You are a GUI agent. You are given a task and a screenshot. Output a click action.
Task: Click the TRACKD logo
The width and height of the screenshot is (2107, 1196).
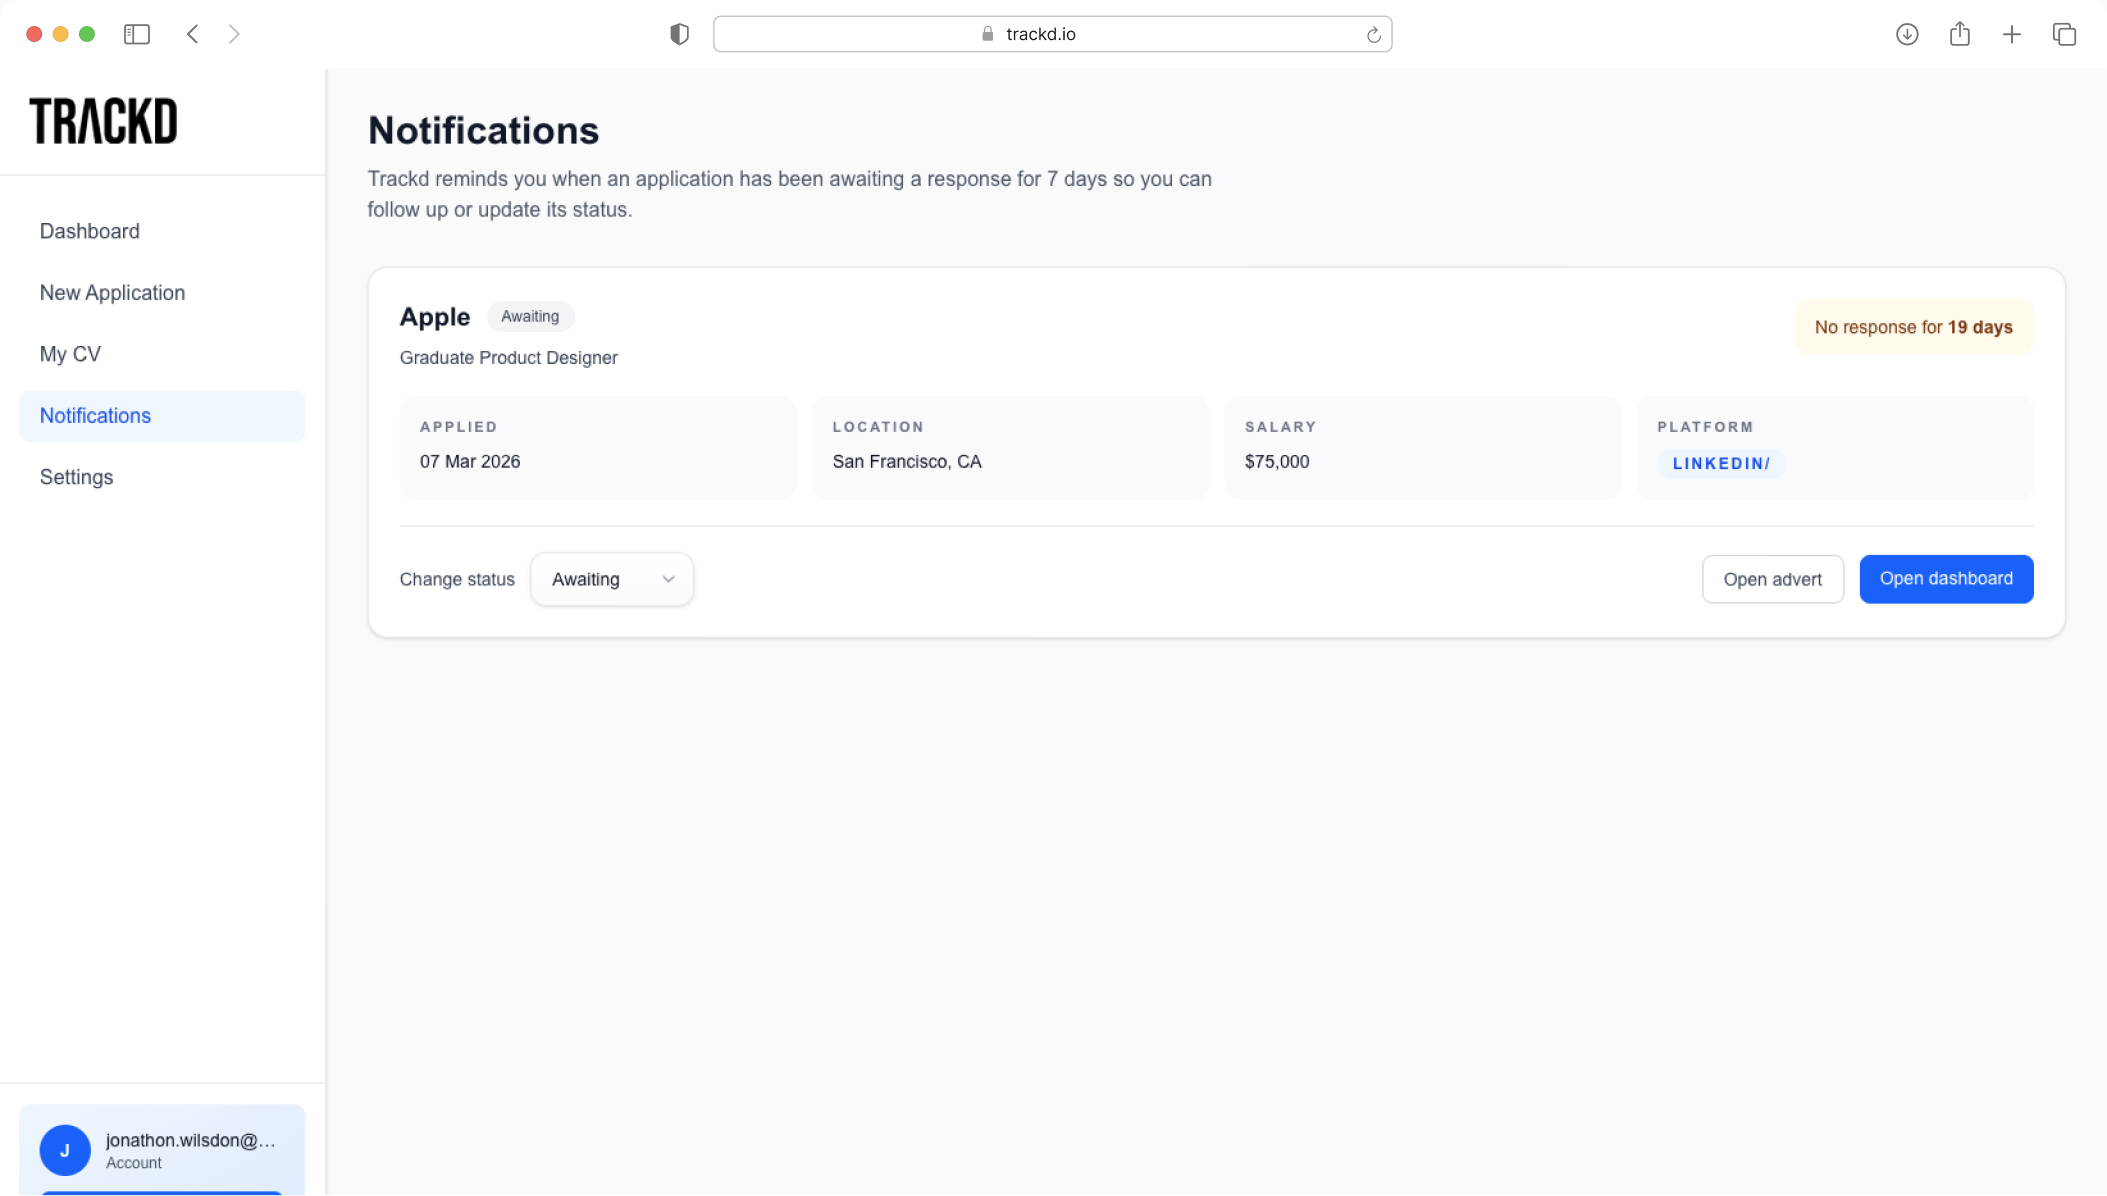click(104, 121)
